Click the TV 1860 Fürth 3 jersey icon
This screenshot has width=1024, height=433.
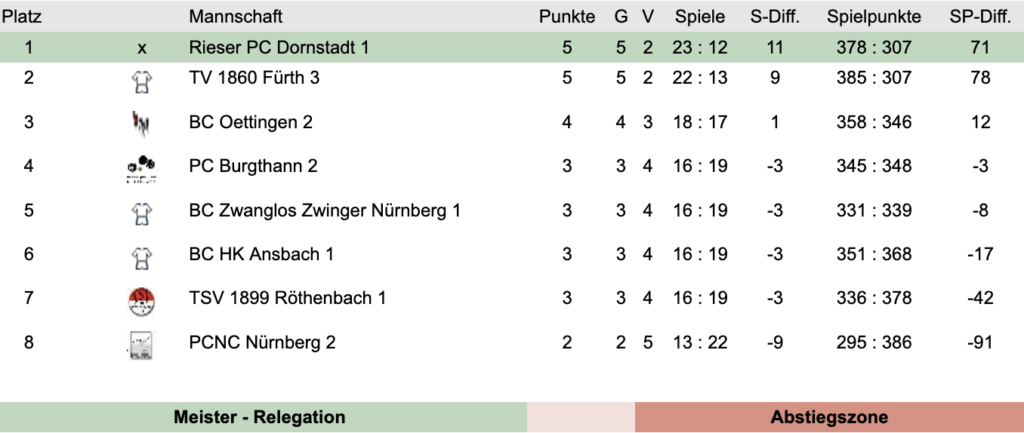(x=141, y=80)
